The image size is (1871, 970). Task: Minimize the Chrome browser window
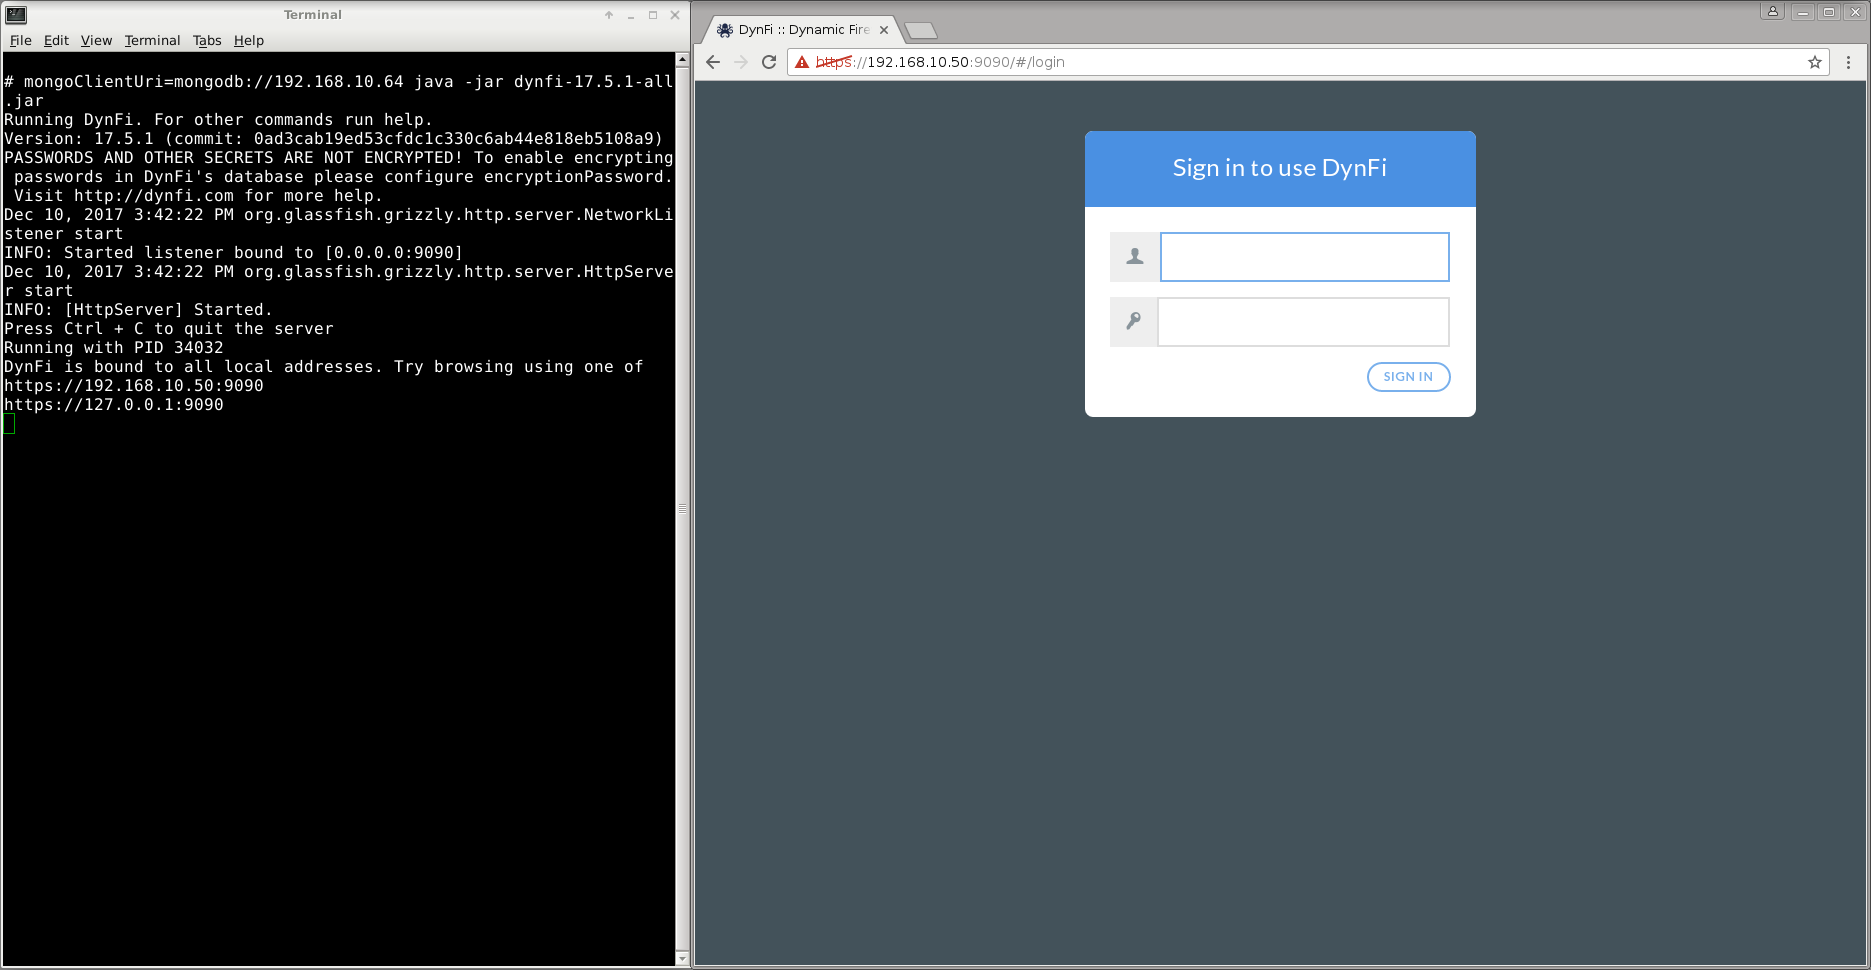point(1803,12)
